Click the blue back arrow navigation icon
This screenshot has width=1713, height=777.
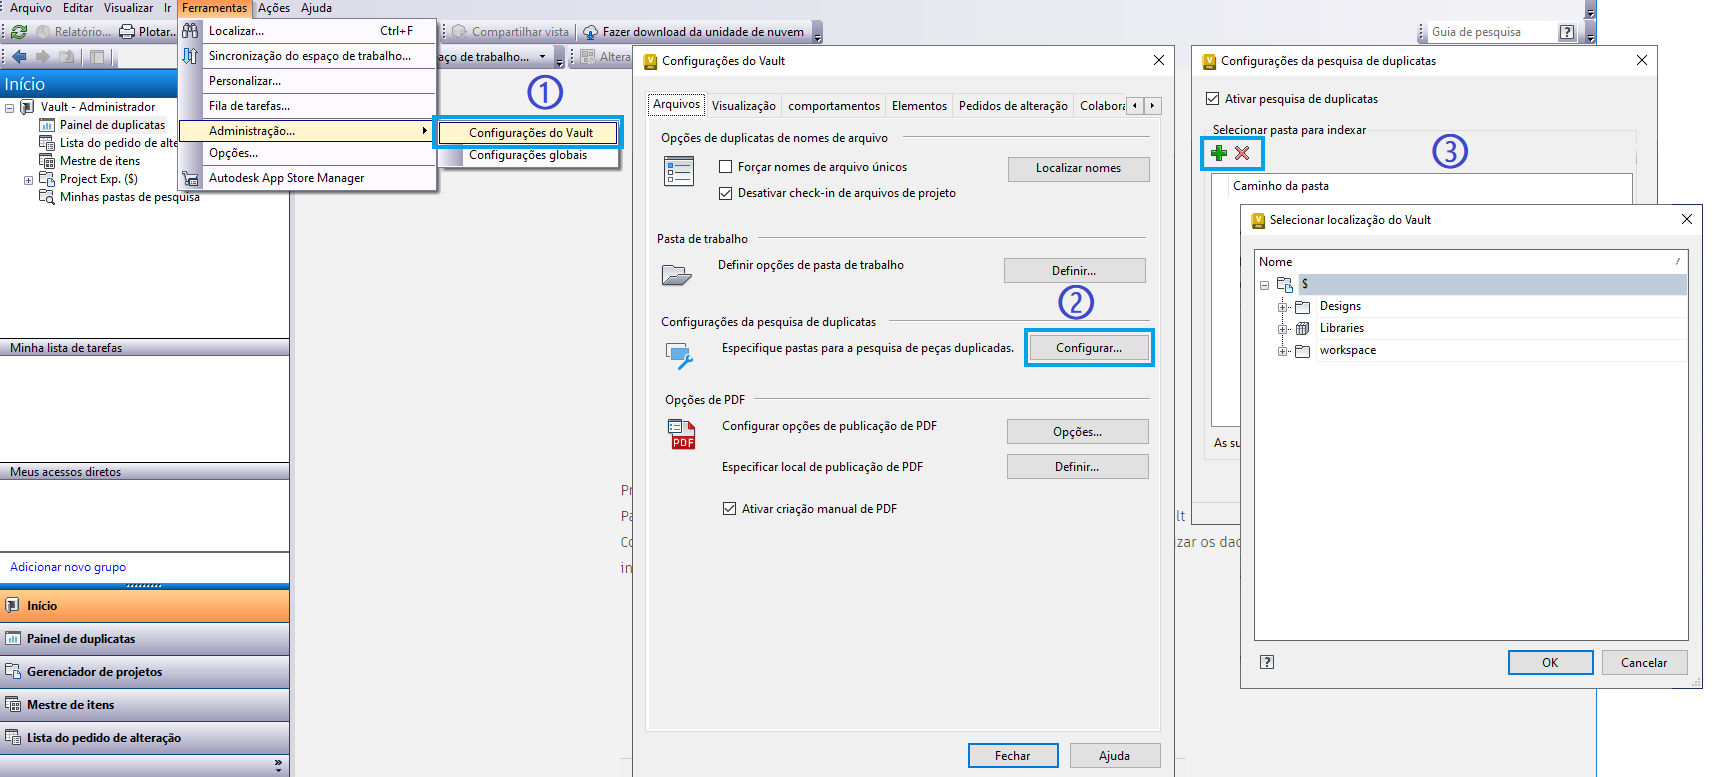(x=19, y=57)
